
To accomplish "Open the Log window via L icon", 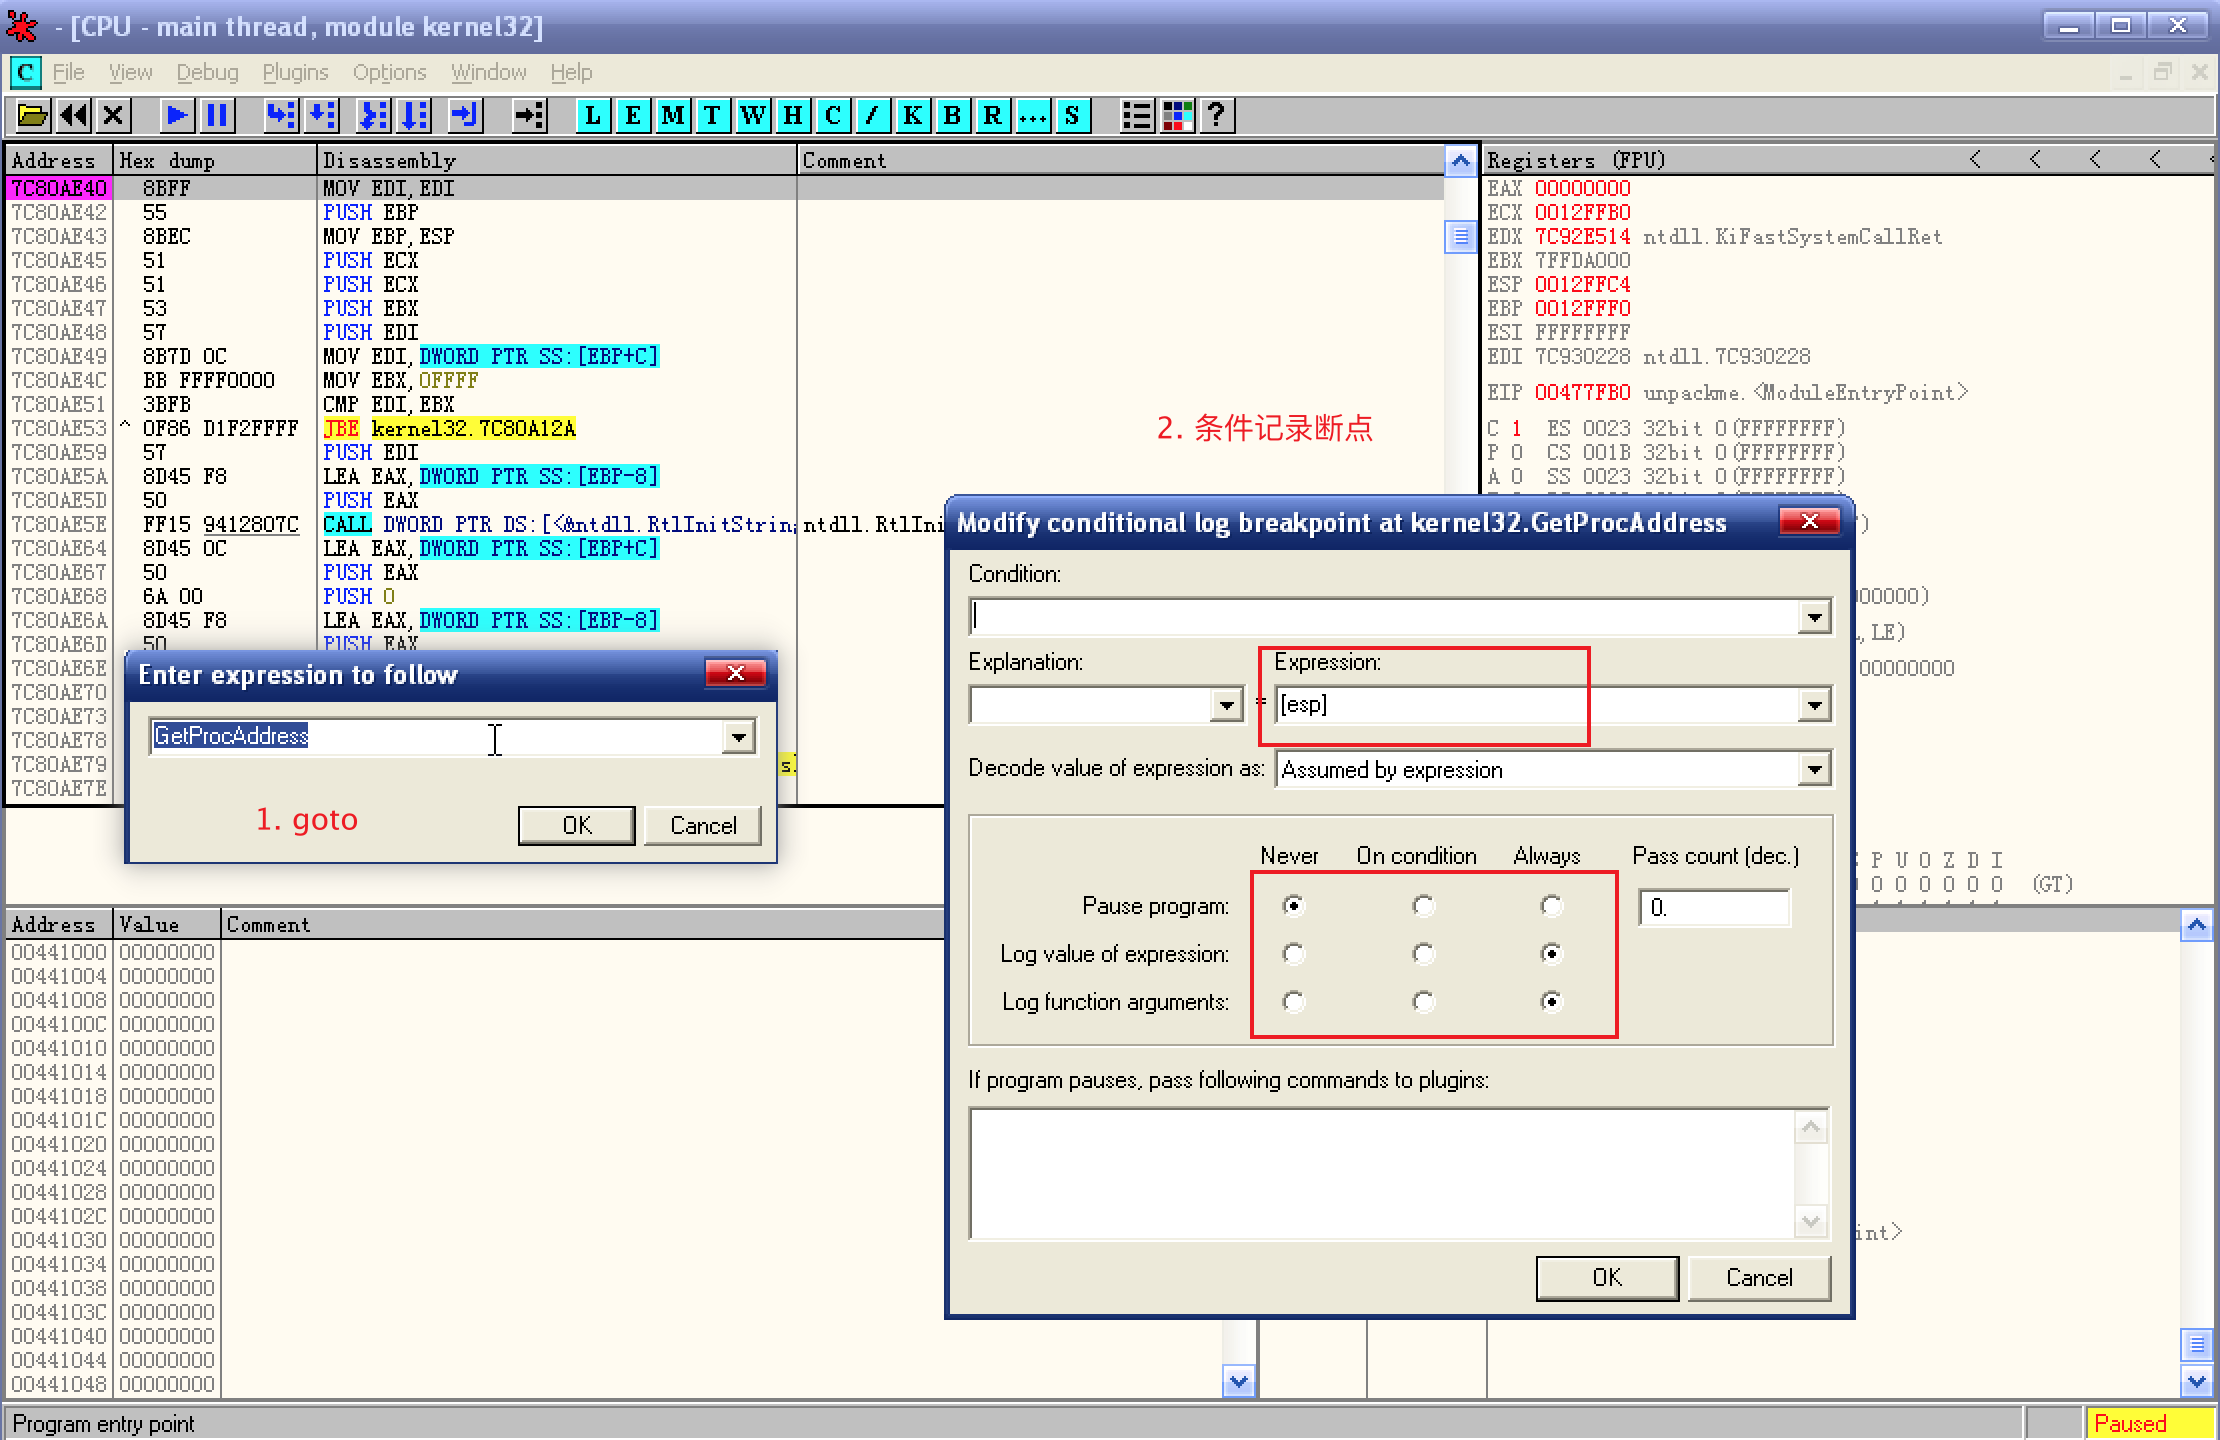I will click(593, 116).
